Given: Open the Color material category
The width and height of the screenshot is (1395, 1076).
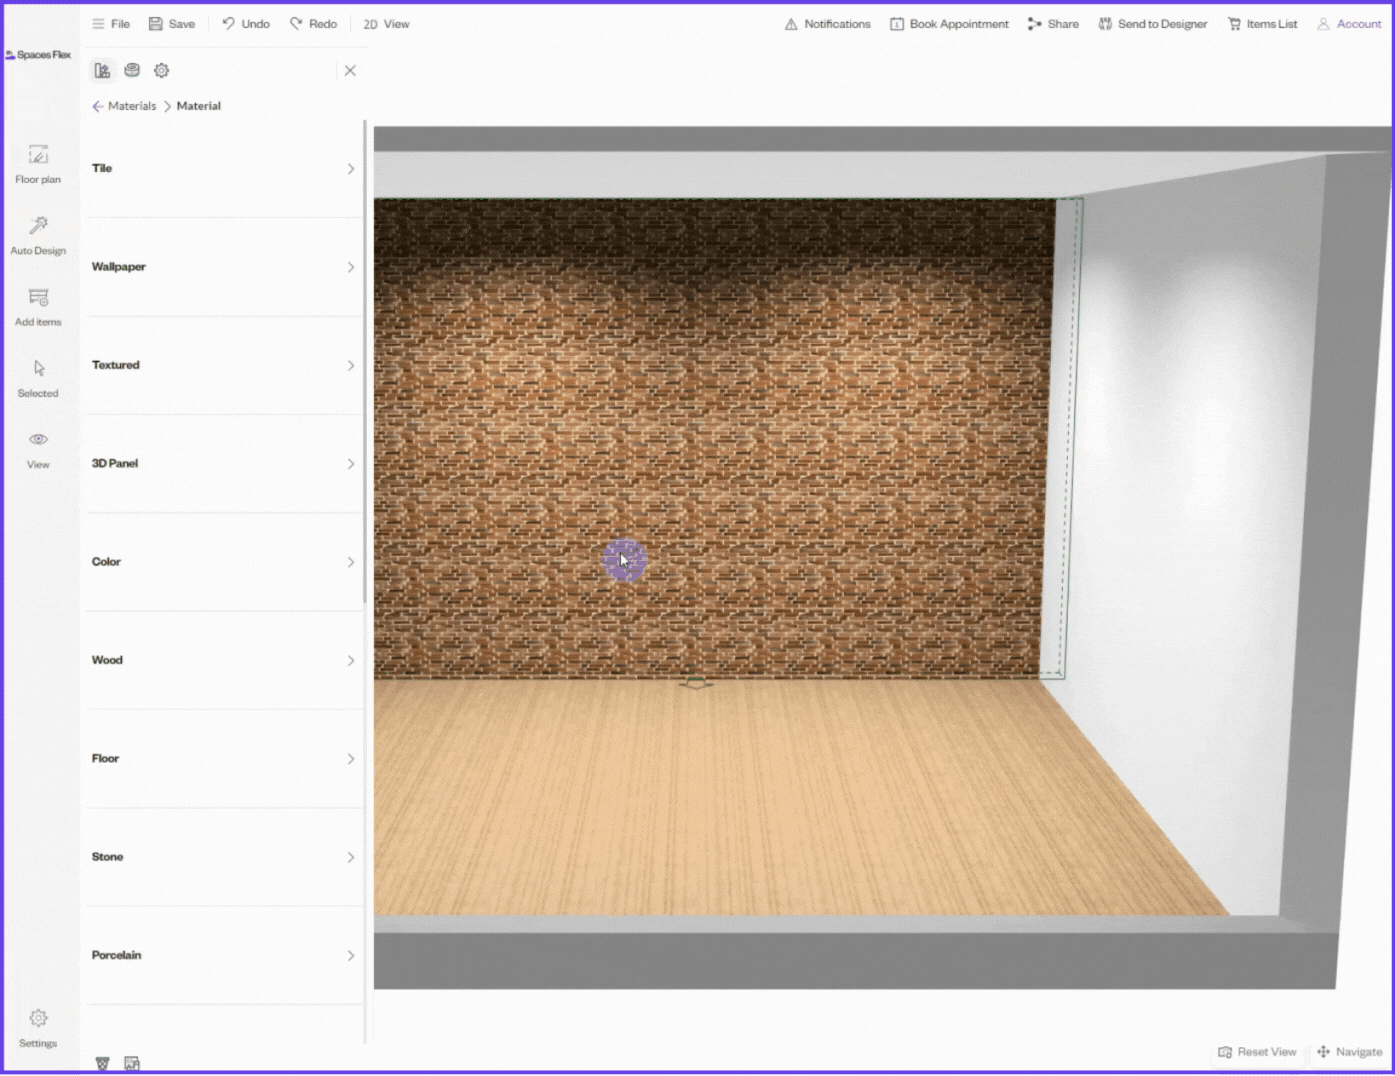Looking at the screenshot, I should (x=222, y=562).
